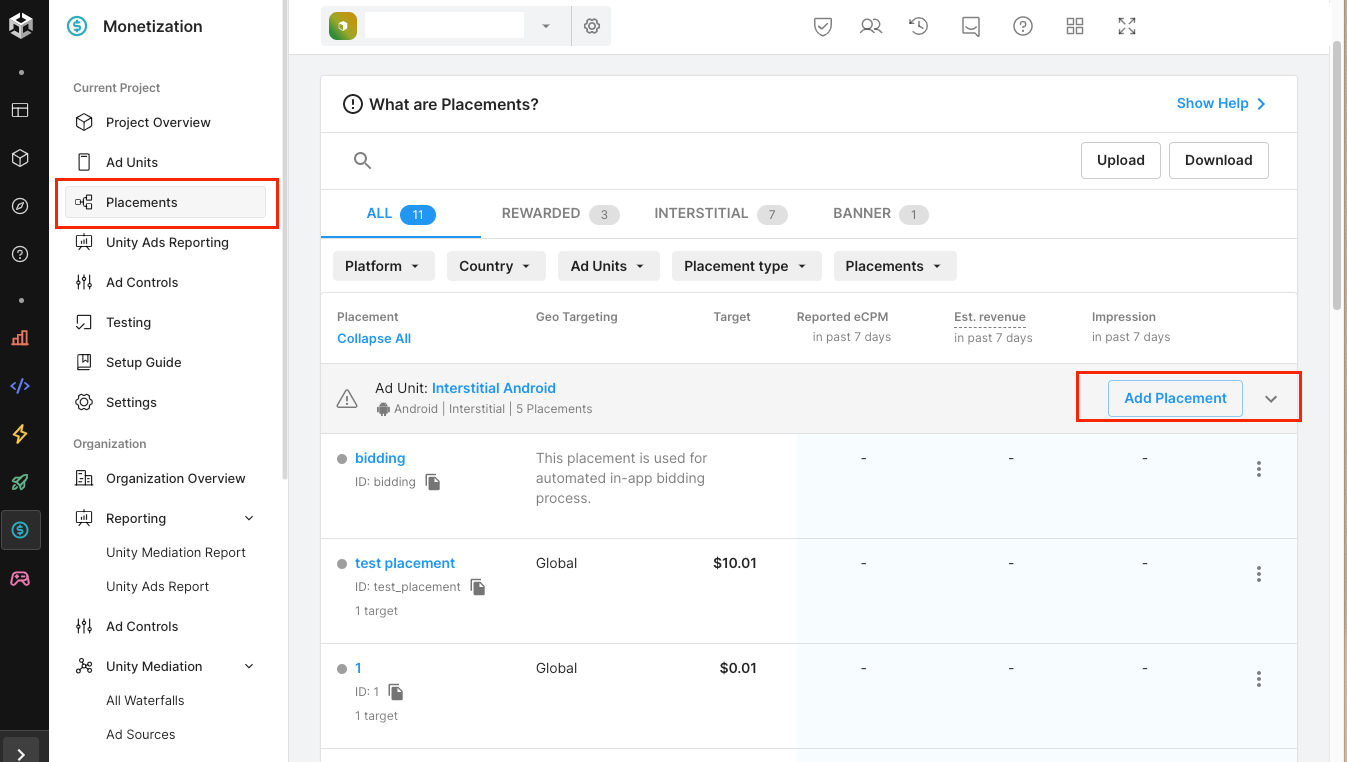Click the search magnifier icon above the tabs
The width and height of the screenshot is (1347, 762).
363,160
